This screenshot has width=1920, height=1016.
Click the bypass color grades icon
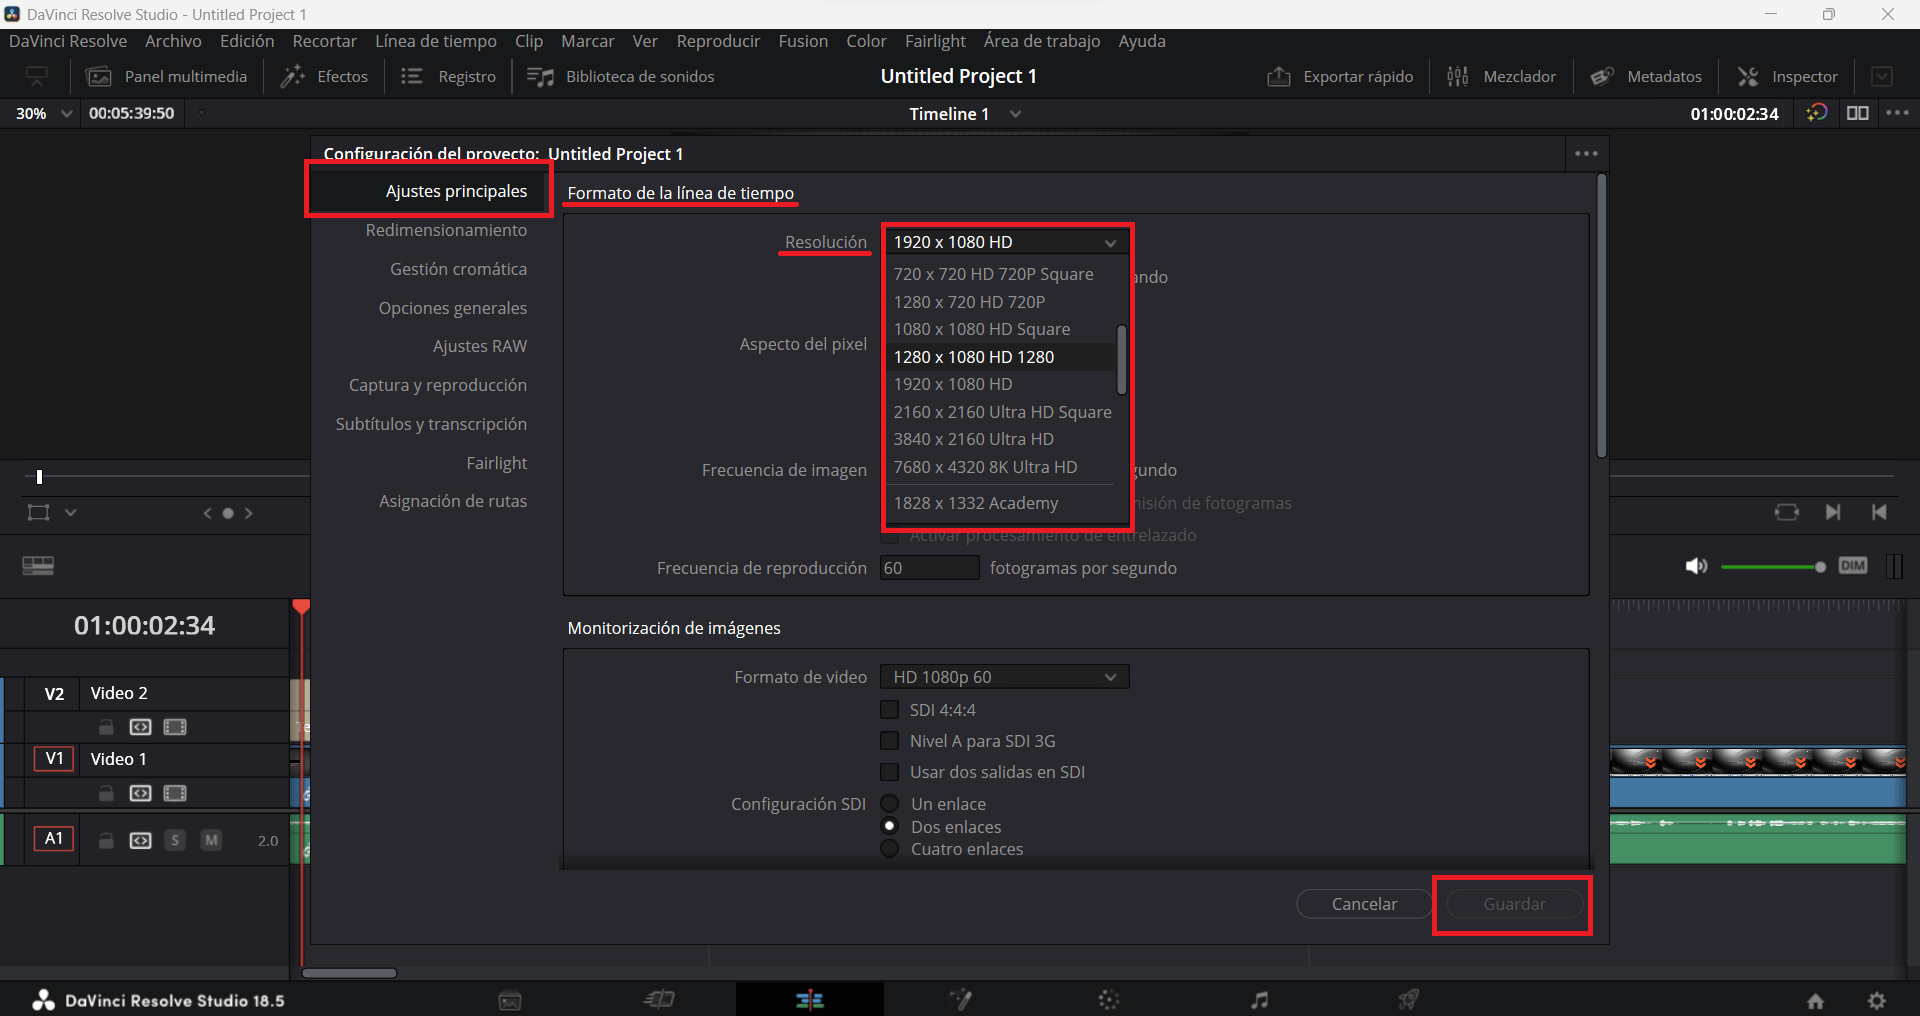click(1817, 113)
